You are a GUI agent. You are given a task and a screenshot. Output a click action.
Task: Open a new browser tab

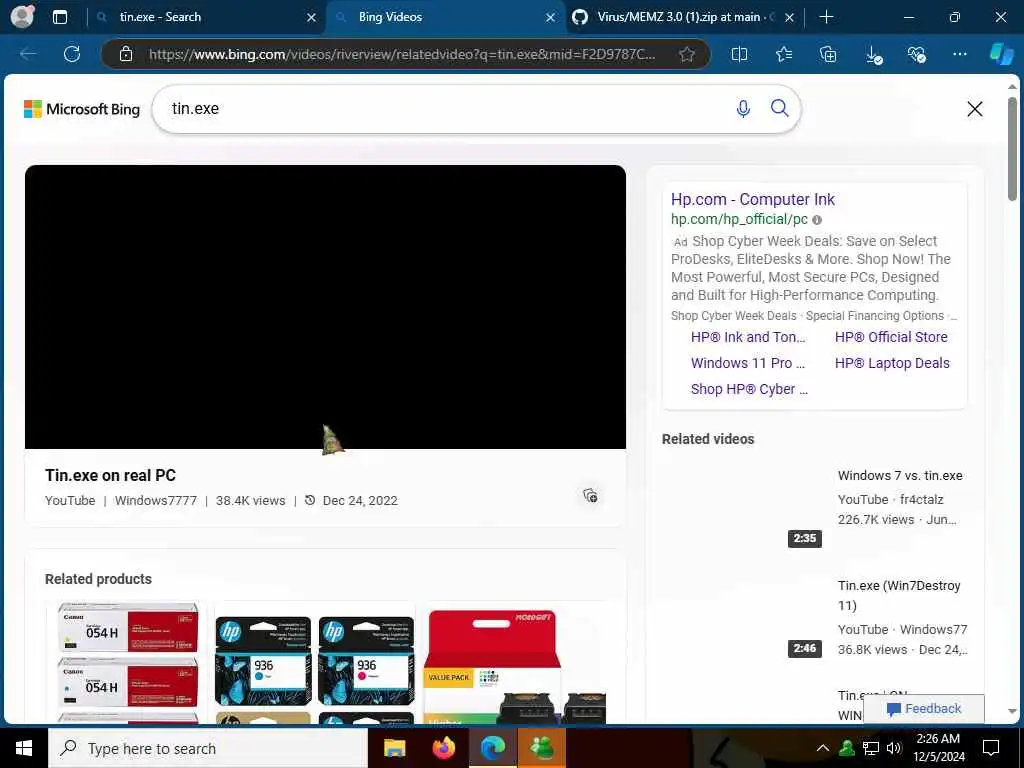pos(826,17)
